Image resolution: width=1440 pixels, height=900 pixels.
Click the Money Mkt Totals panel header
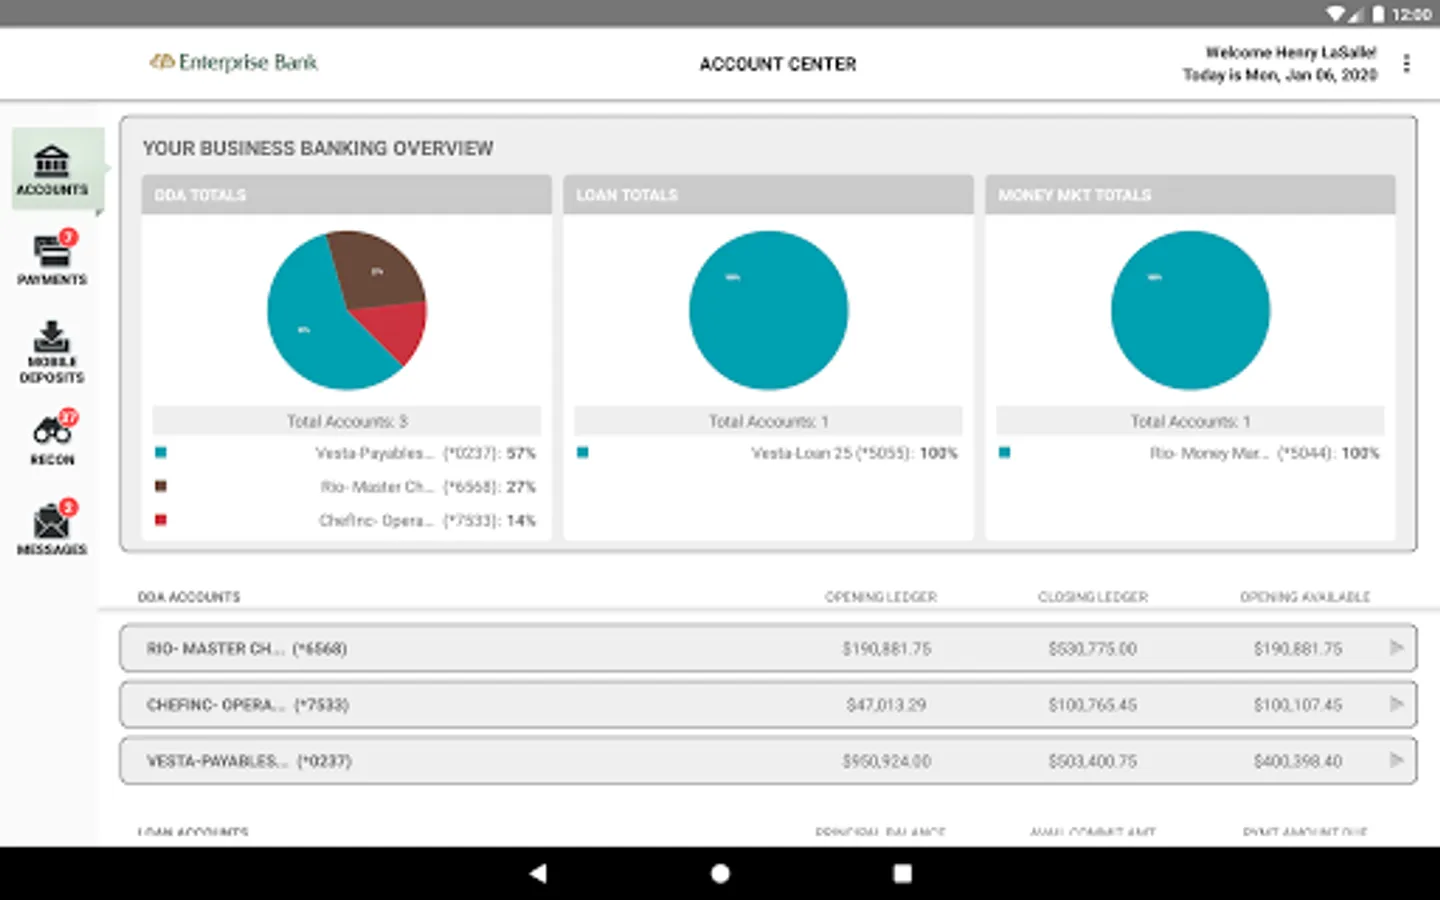point(1190,195)
